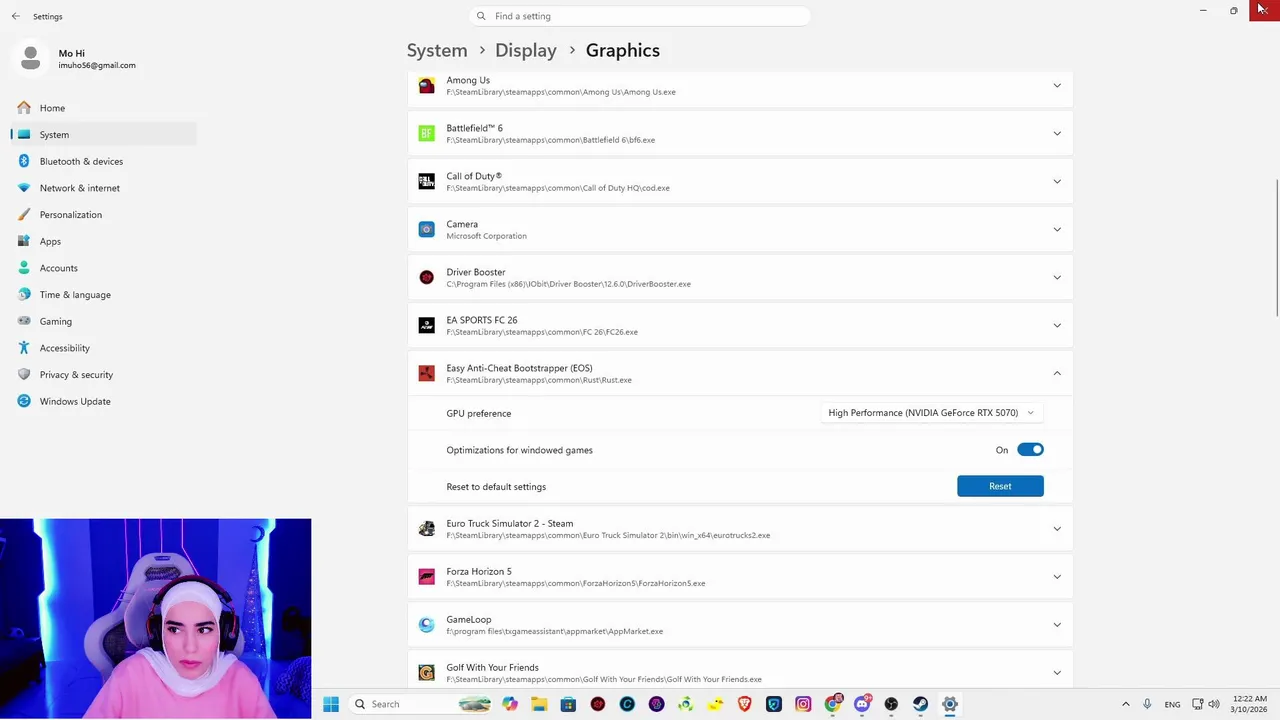The width and height of the screenshot is (1280, 720).
Task: Expand the Camera entry
Action: tap(1057, 230)
